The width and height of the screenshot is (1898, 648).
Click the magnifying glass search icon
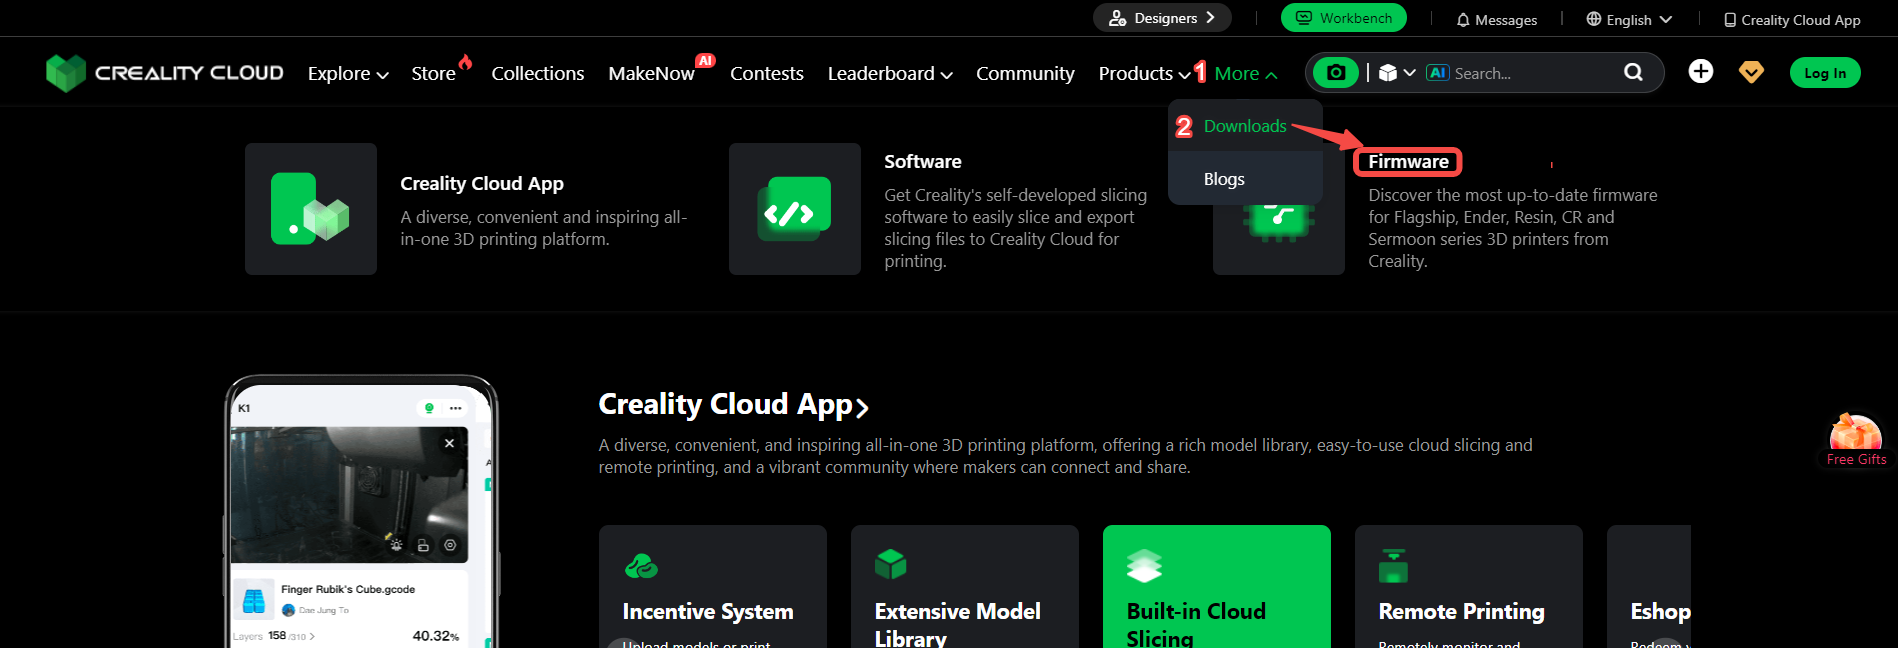1633,72
